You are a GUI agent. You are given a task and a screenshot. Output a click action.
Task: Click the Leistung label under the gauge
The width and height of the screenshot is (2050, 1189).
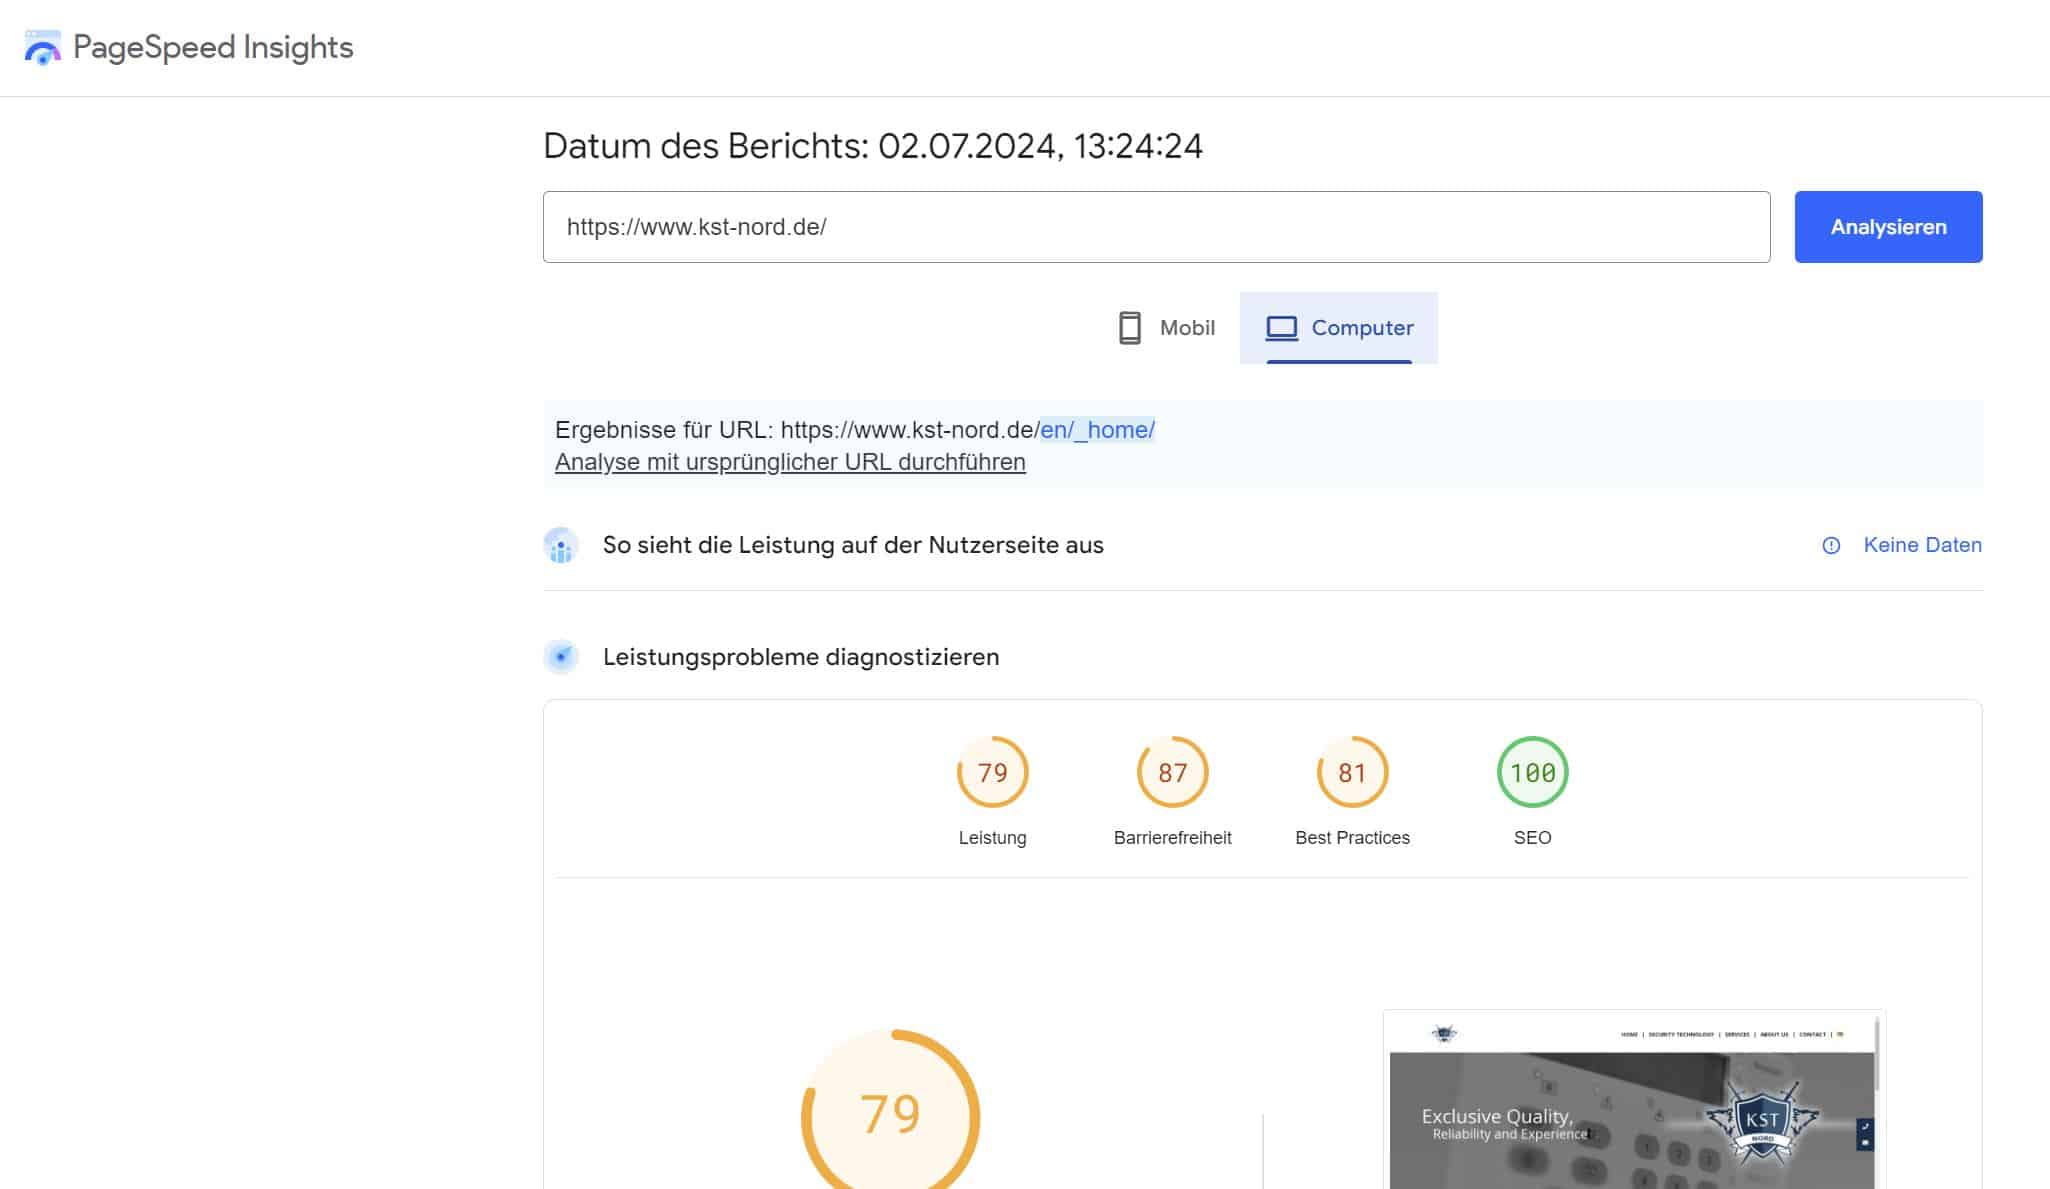point(992,838)
